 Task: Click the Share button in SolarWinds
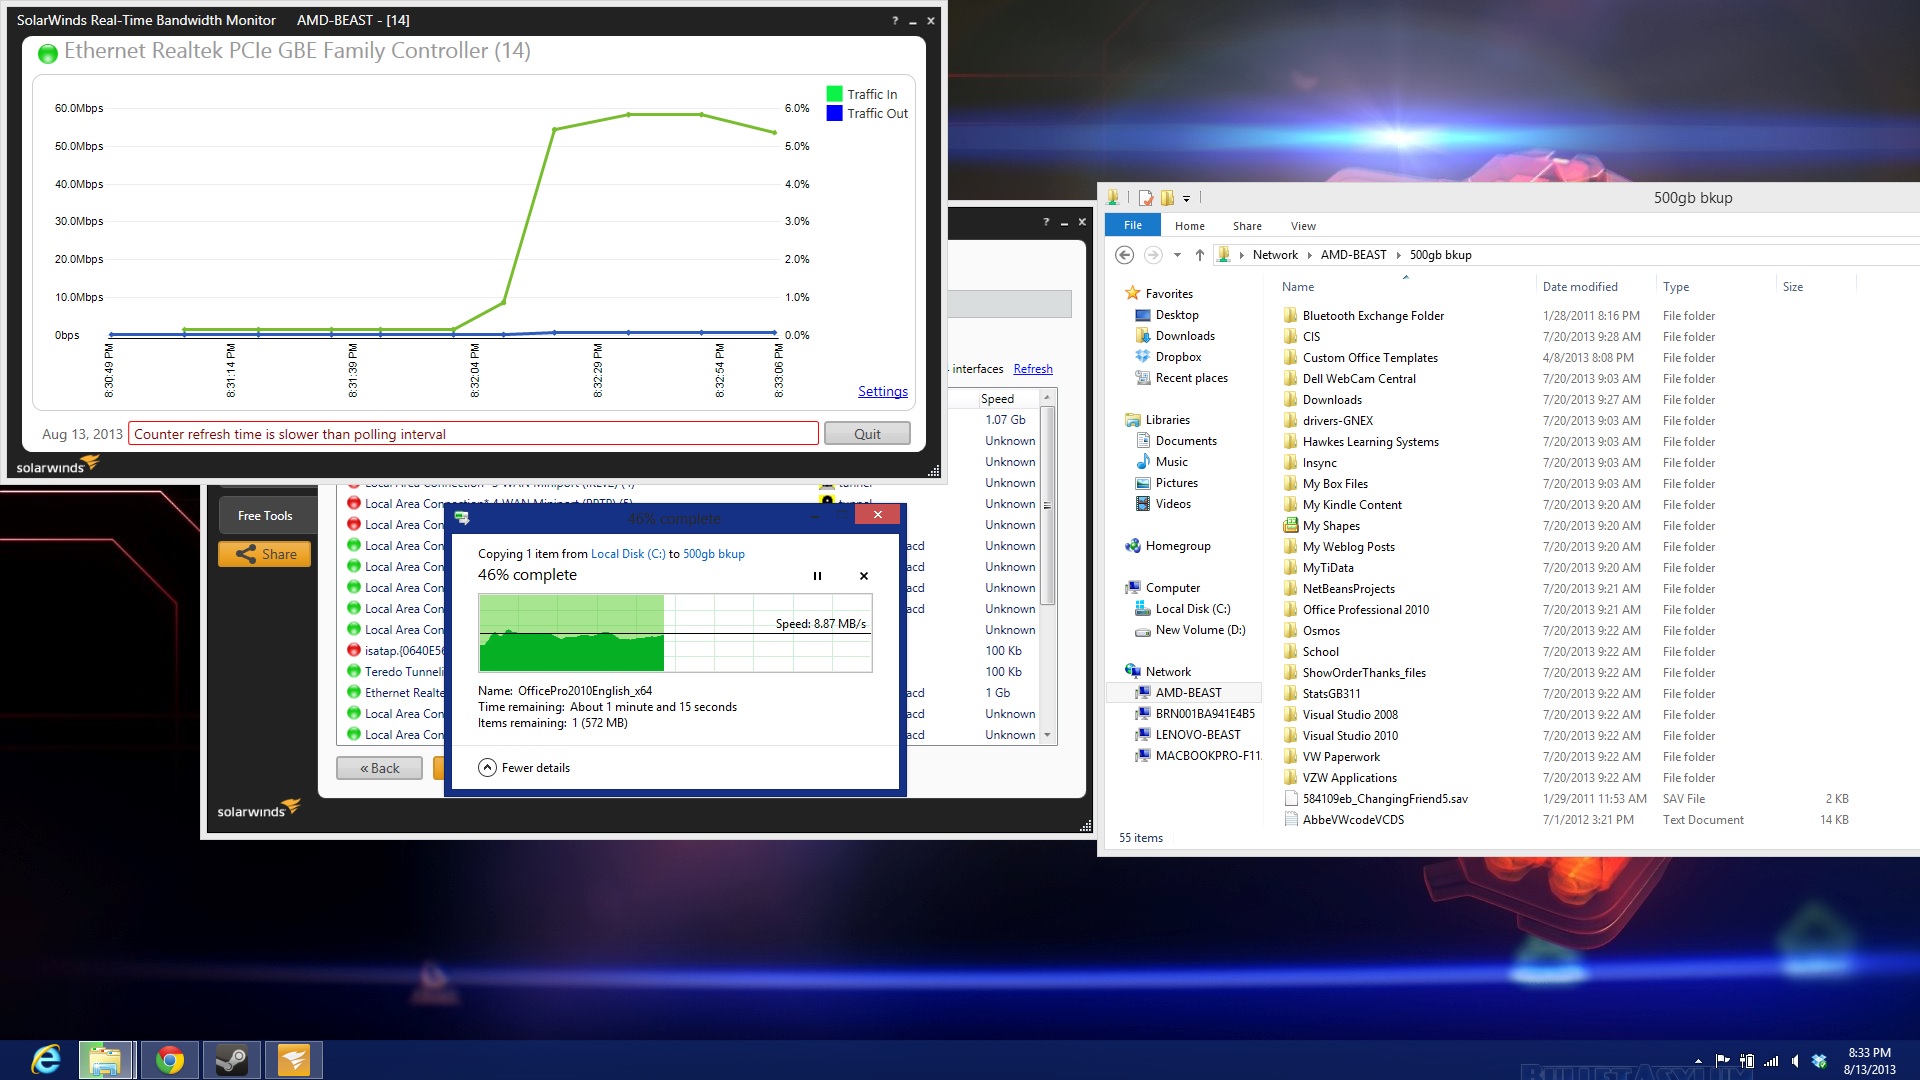(265, 554)
